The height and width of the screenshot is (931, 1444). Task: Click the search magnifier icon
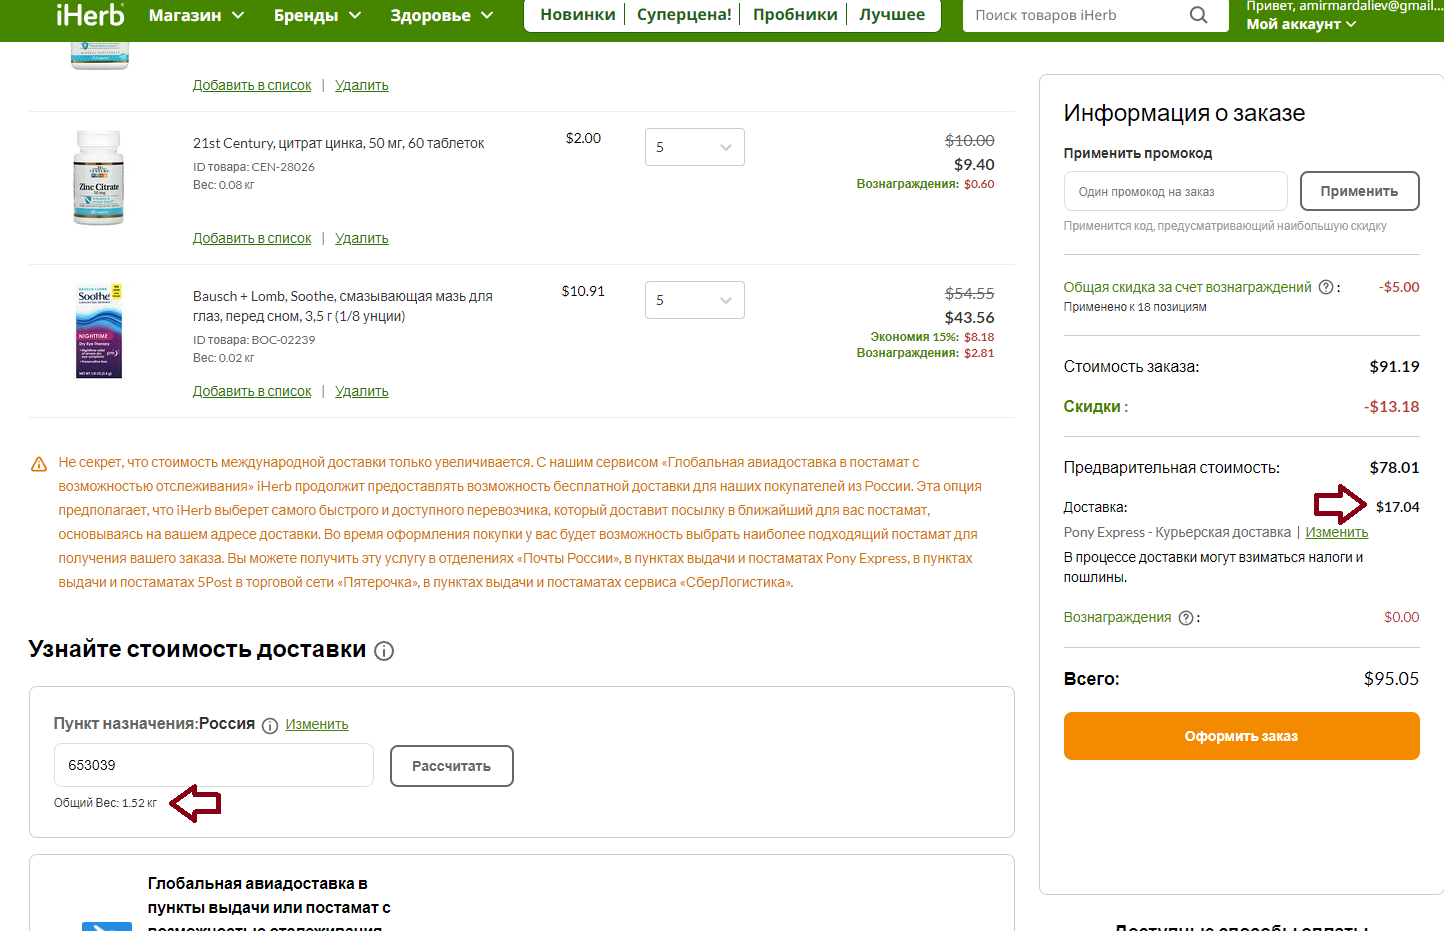tap(1198, 15)
